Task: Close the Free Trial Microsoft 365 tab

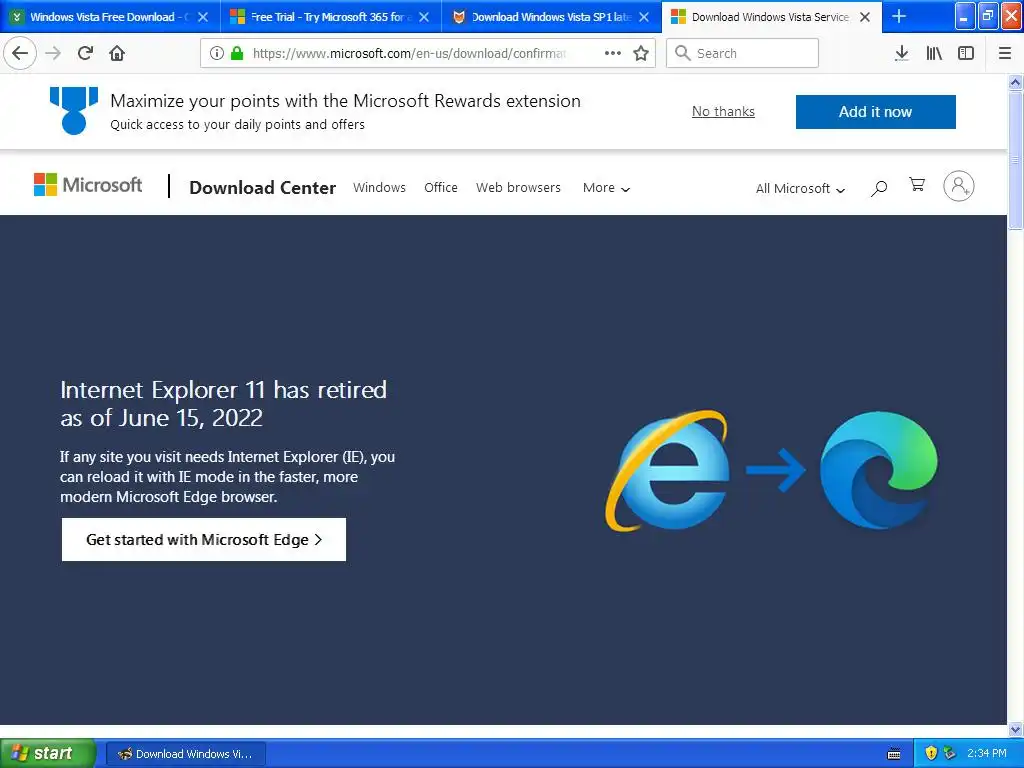Action: pos(424,17)
